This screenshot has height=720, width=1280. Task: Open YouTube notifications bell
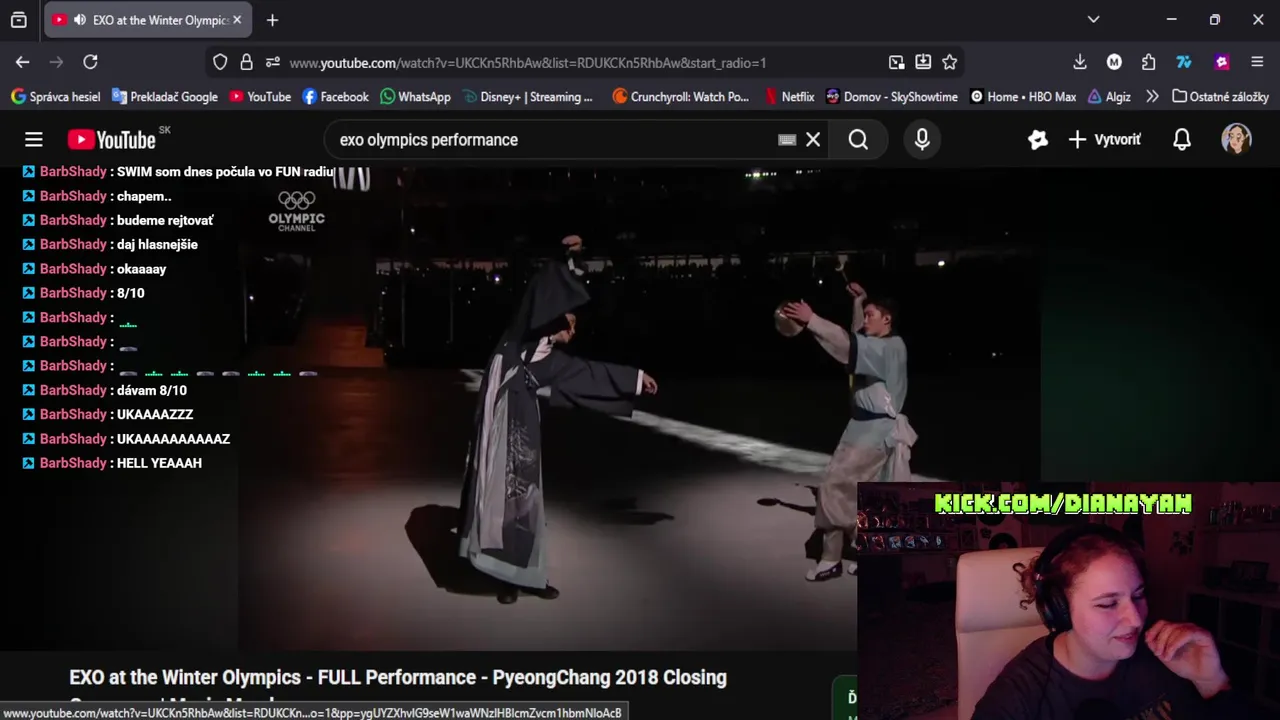(x=1182, y=140)
